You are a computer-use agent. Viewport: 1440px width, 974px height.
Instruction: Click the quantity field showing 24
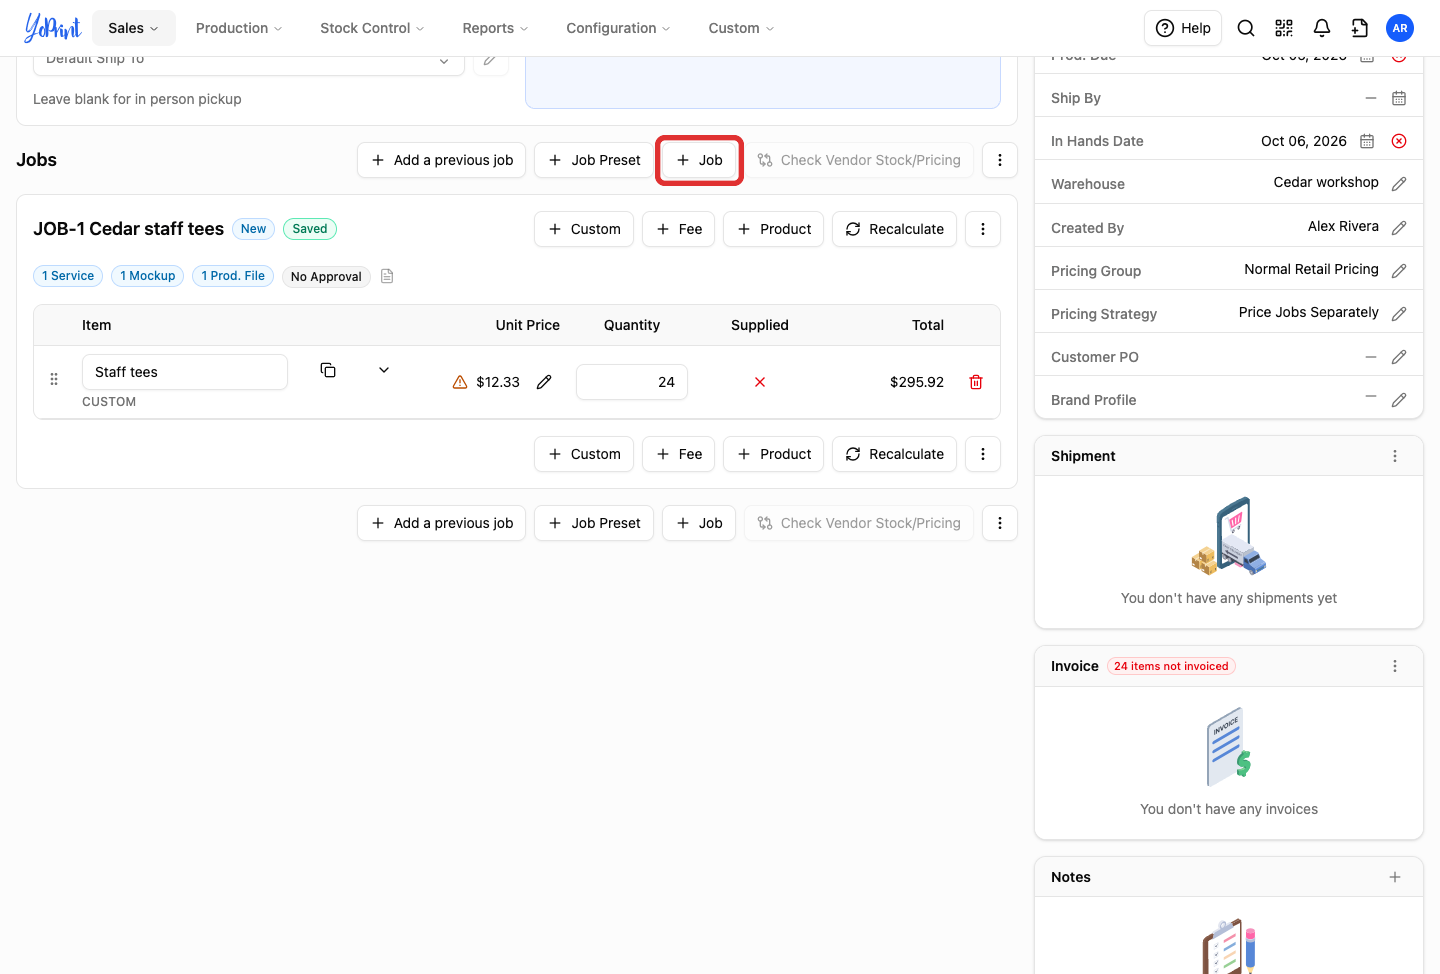[632, 382]
